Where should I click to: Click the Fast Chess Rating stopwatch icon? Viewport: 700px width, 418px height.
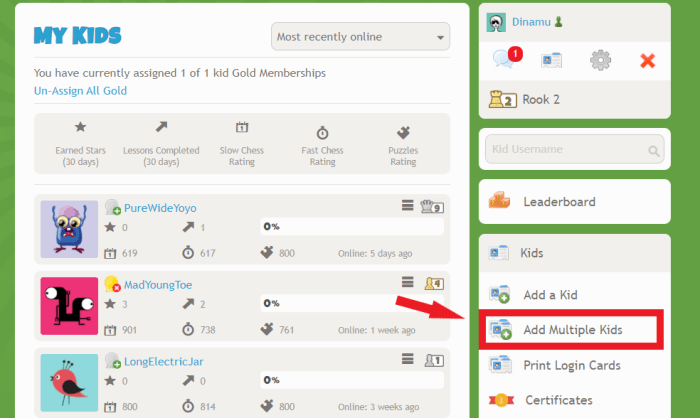pyautogui.click(x=322, y=132)
